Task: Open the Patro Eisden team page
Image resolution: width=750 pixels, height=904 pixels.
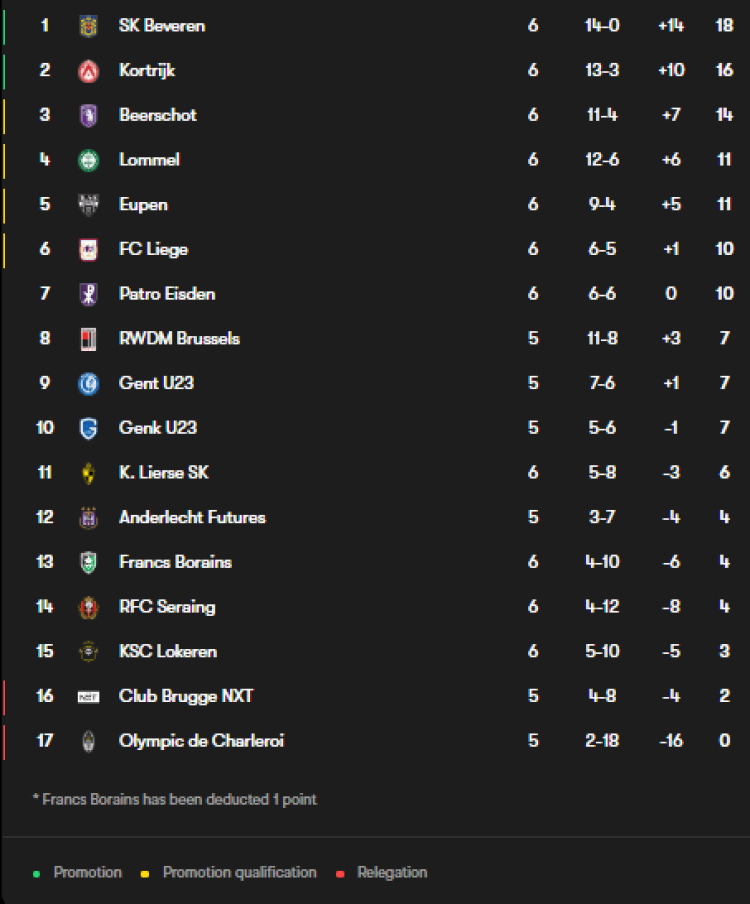Action: coord(166,294)
